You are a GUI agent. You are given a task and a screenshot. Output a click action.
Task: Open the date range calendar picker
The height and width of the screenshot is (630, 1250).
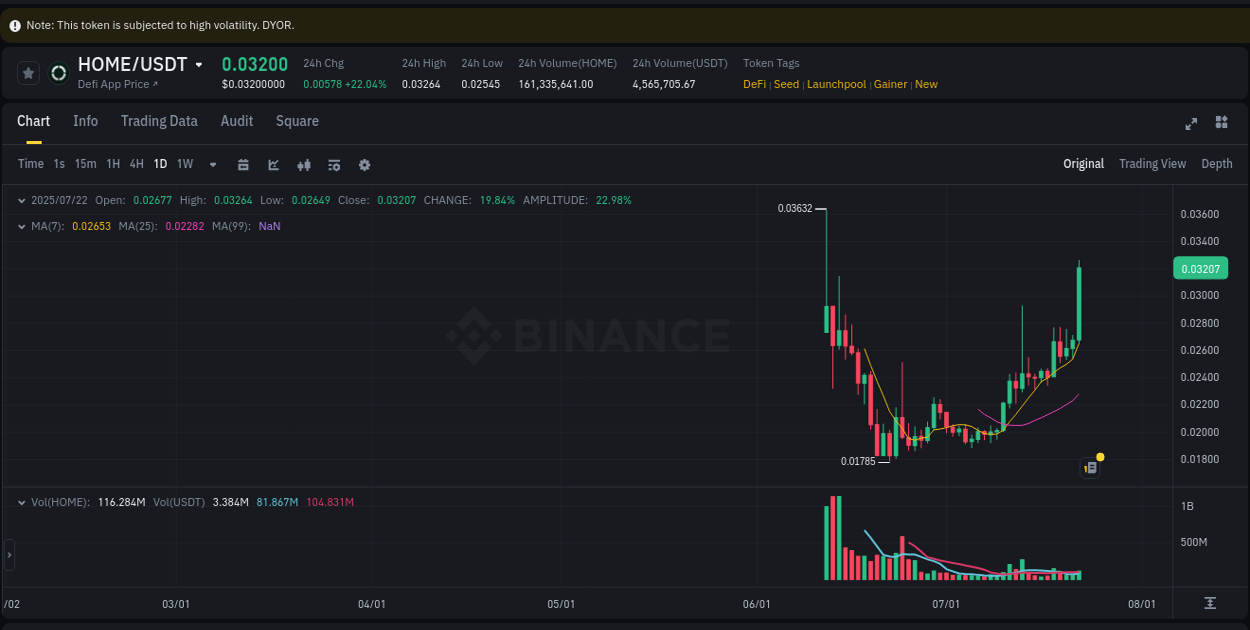pos(243,164)
